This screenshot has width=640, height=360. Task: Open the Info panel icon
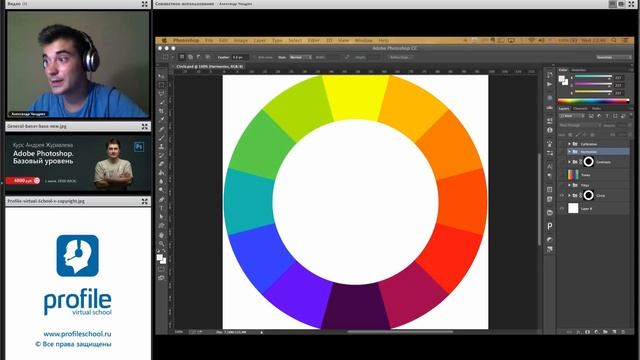coord(550,130)
